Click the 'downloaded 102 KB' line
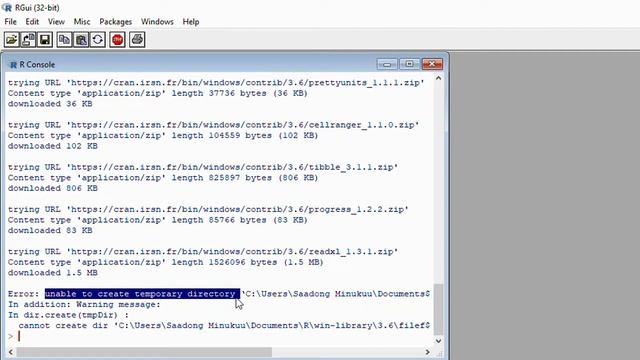This screenshot has height=360, width=640. click(x=53, y=146)
